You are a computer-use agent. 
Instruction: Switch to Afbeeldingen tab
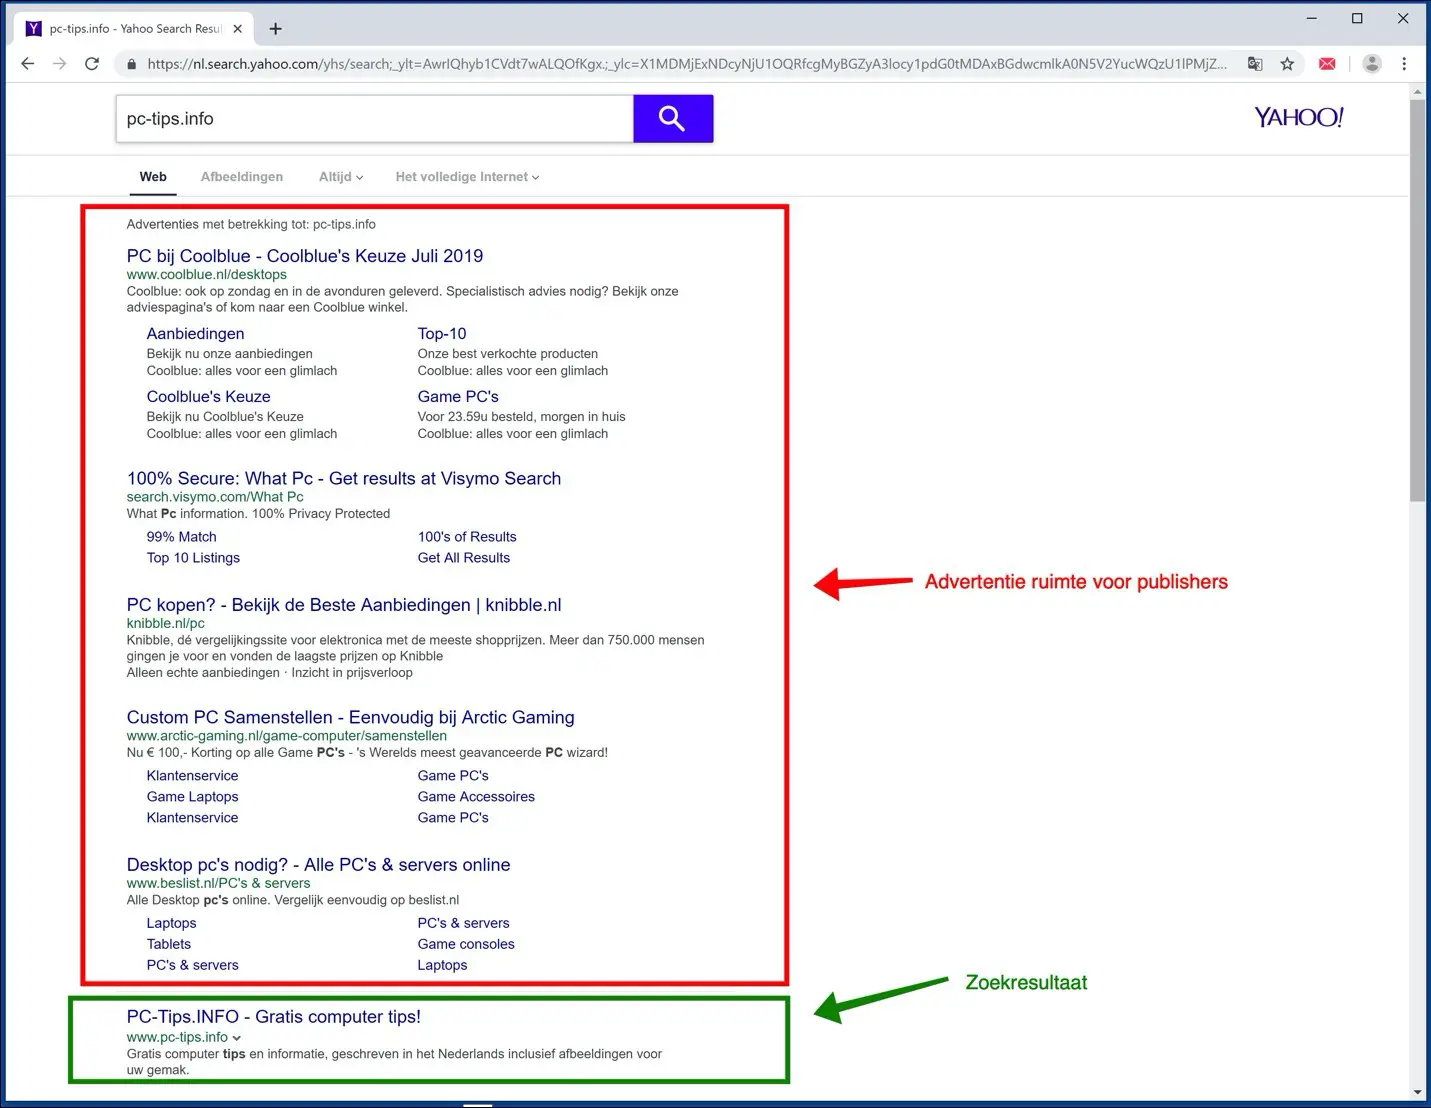click(241, 177)
